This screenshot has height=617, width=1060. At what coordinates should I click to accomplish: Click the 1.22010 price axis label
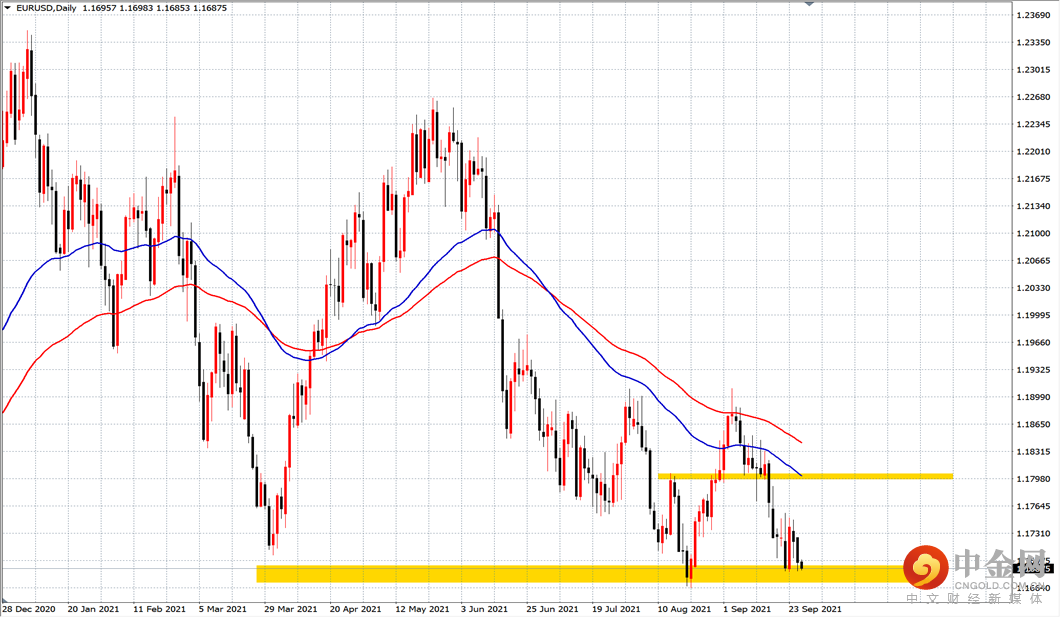pyautogui.click(x=1033, y=151)
